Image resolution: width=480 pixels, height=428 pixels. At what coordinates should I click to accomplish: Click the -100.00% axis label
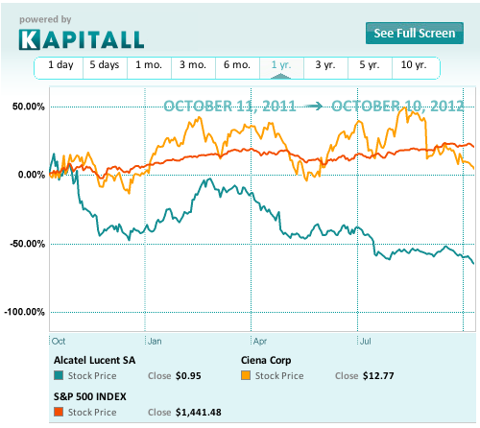coord(24,312)
